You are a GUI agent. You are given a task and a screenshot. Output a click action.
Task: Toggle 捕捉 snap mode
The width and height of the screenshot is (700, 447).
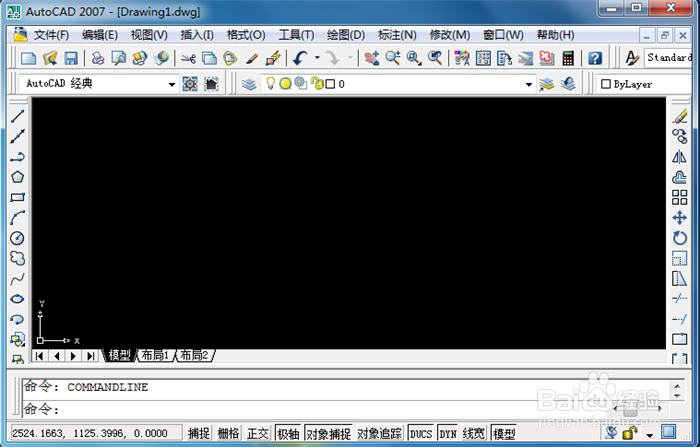199,433
